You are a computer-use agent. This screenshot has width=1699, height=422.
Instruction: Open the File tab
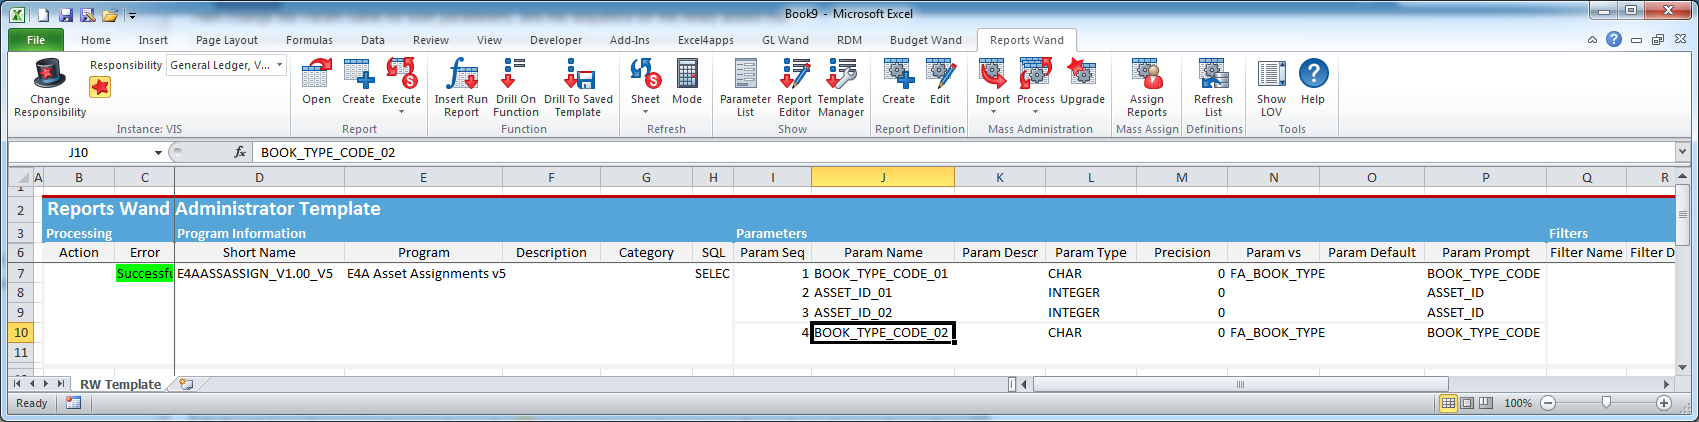point(36,40)
